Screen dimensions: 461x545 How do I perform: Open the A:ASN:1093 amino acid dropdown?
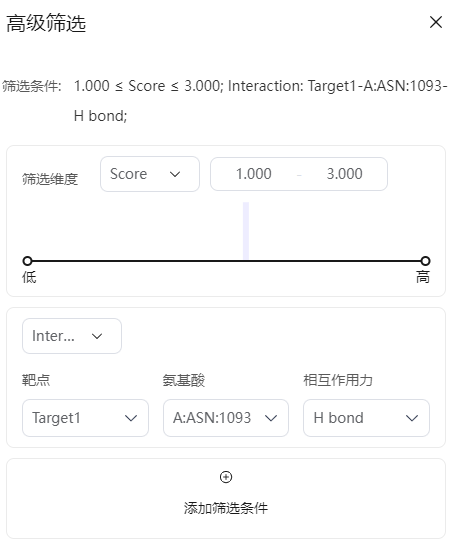(226, 418)
